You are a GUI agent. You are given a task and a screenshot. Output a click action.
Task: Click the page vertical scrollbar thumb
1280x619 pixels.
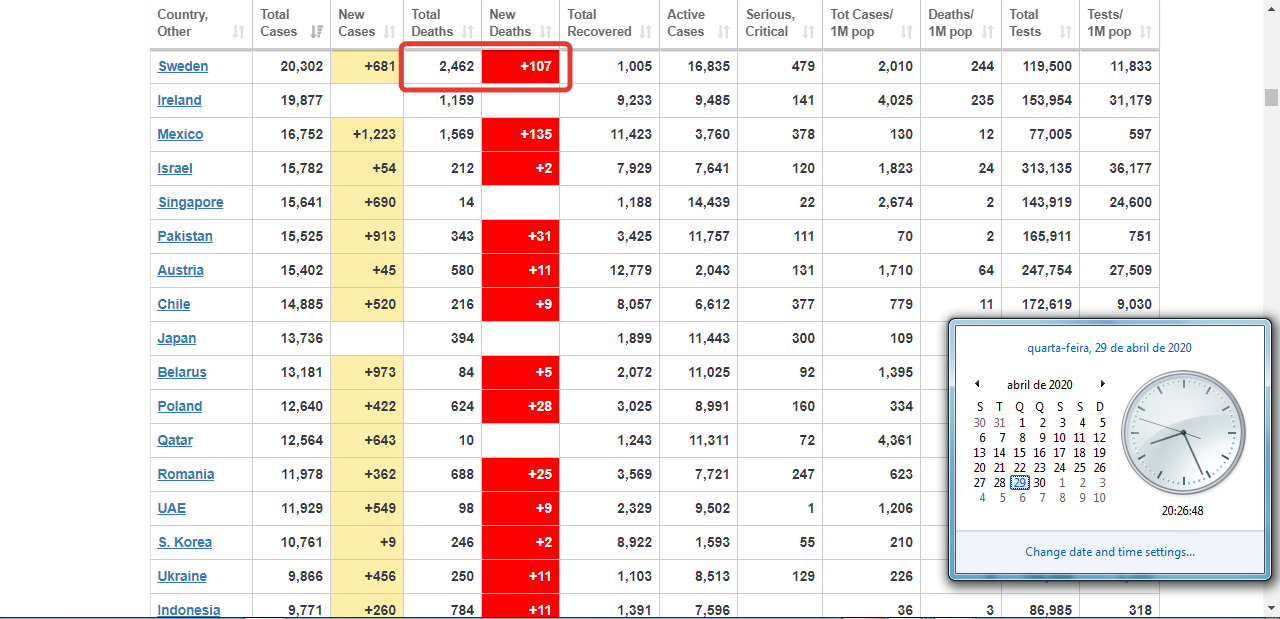click(1271, 97)
